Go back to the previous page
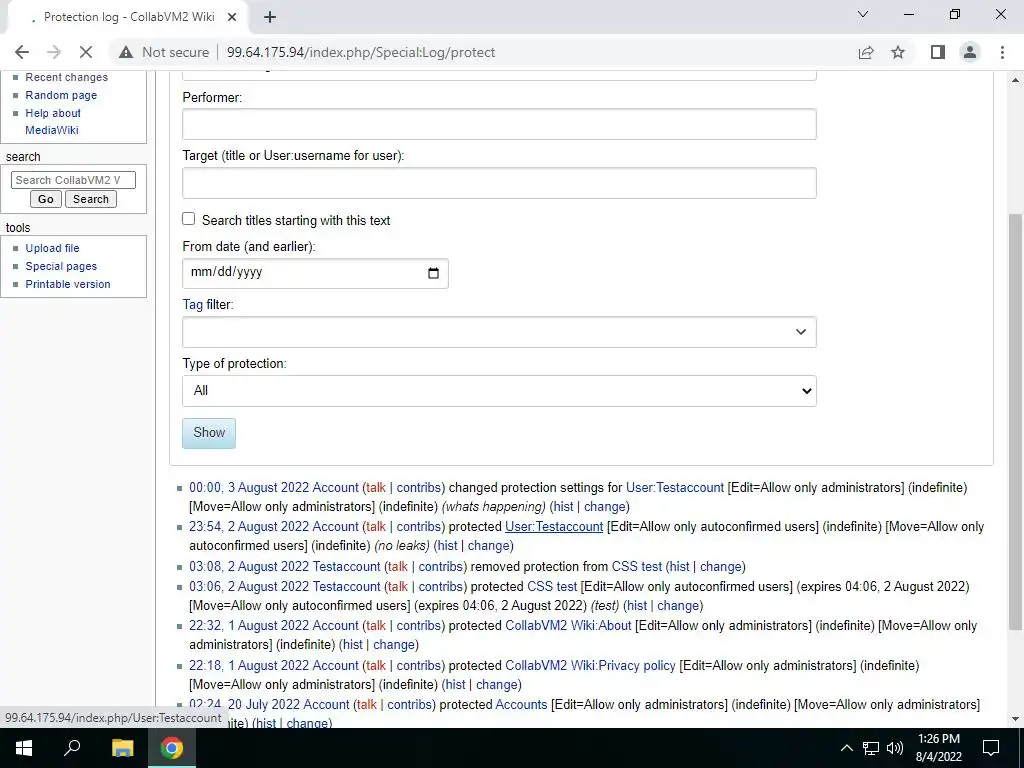This screenshot has width=1024, height=768. click(x=22, y=52)
